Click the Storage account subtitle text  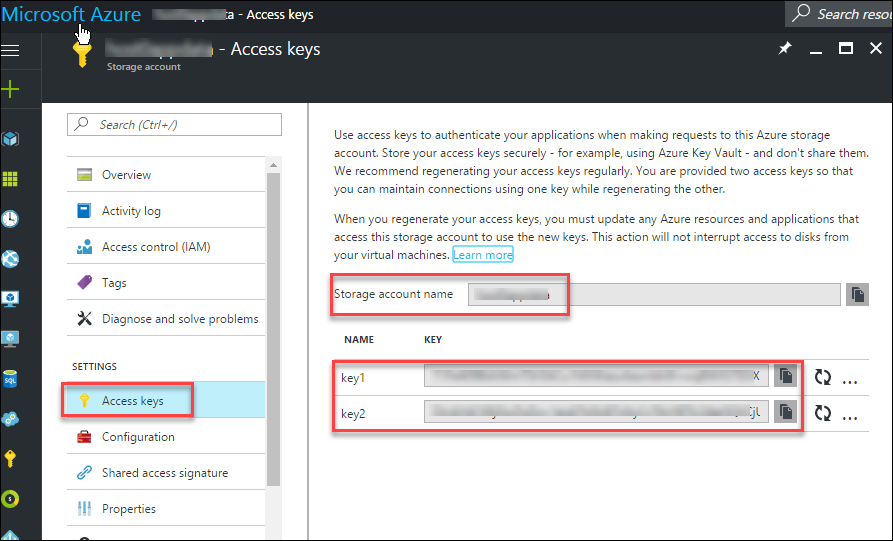tap(144, 67)
